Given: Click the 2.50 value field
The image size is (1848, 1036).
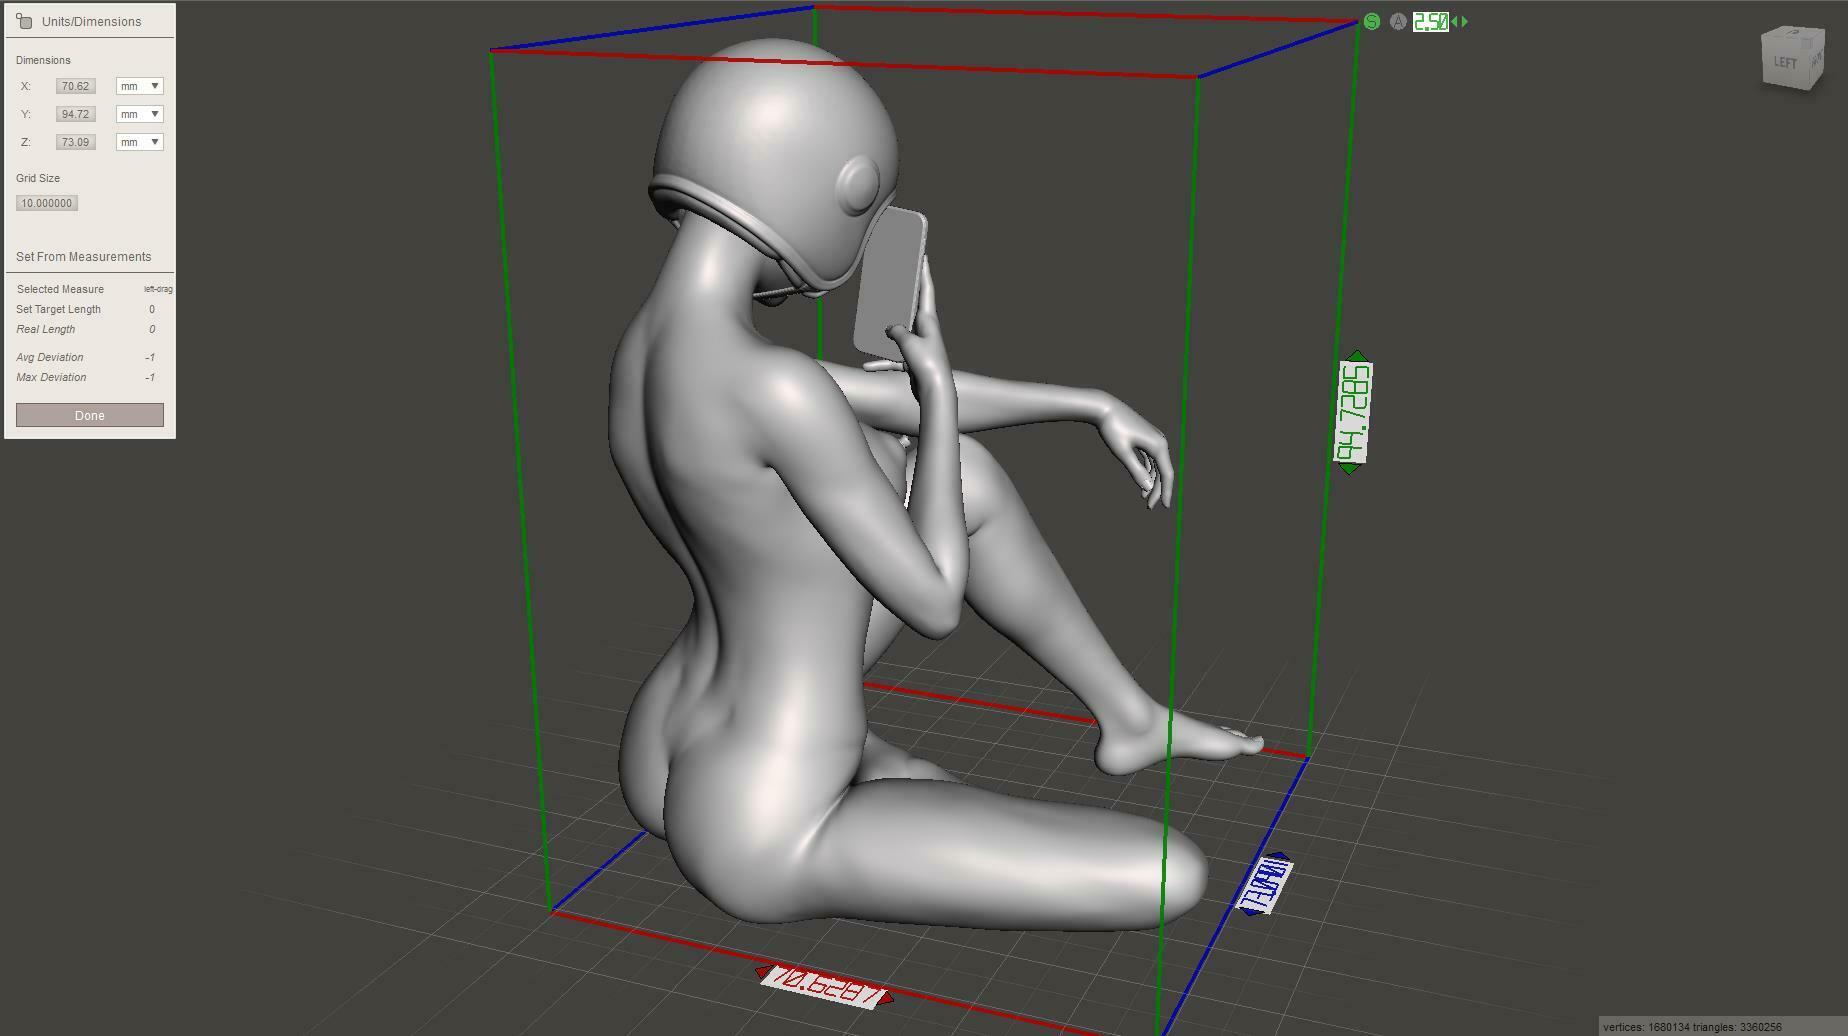Looking at the screenshot, I should pyautogui.click(x=1431, y=21).
